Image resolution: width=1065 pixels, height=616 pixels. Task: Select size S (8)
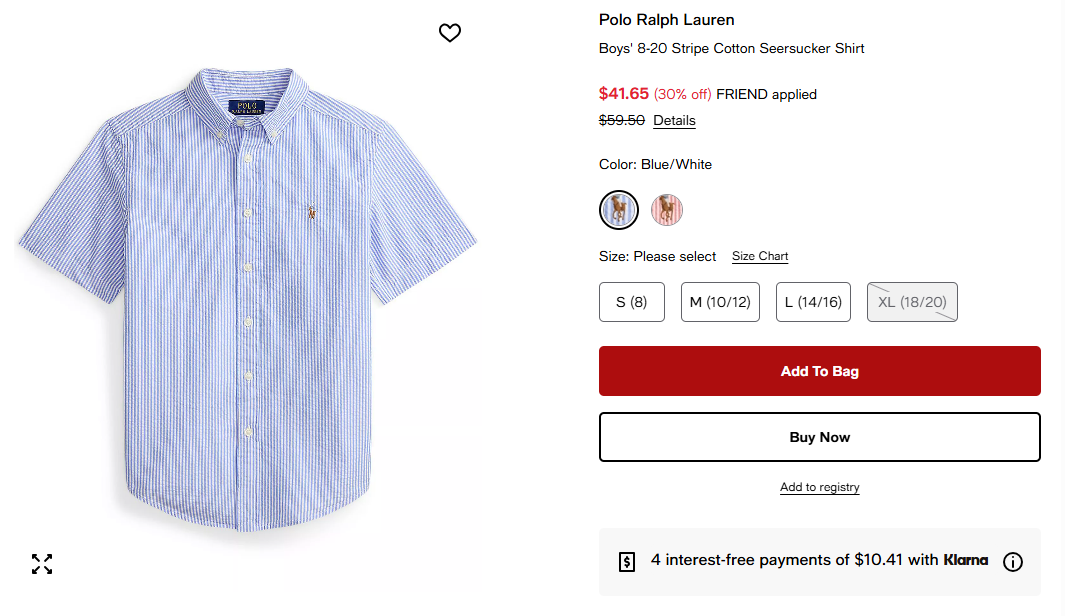(631, 302)
